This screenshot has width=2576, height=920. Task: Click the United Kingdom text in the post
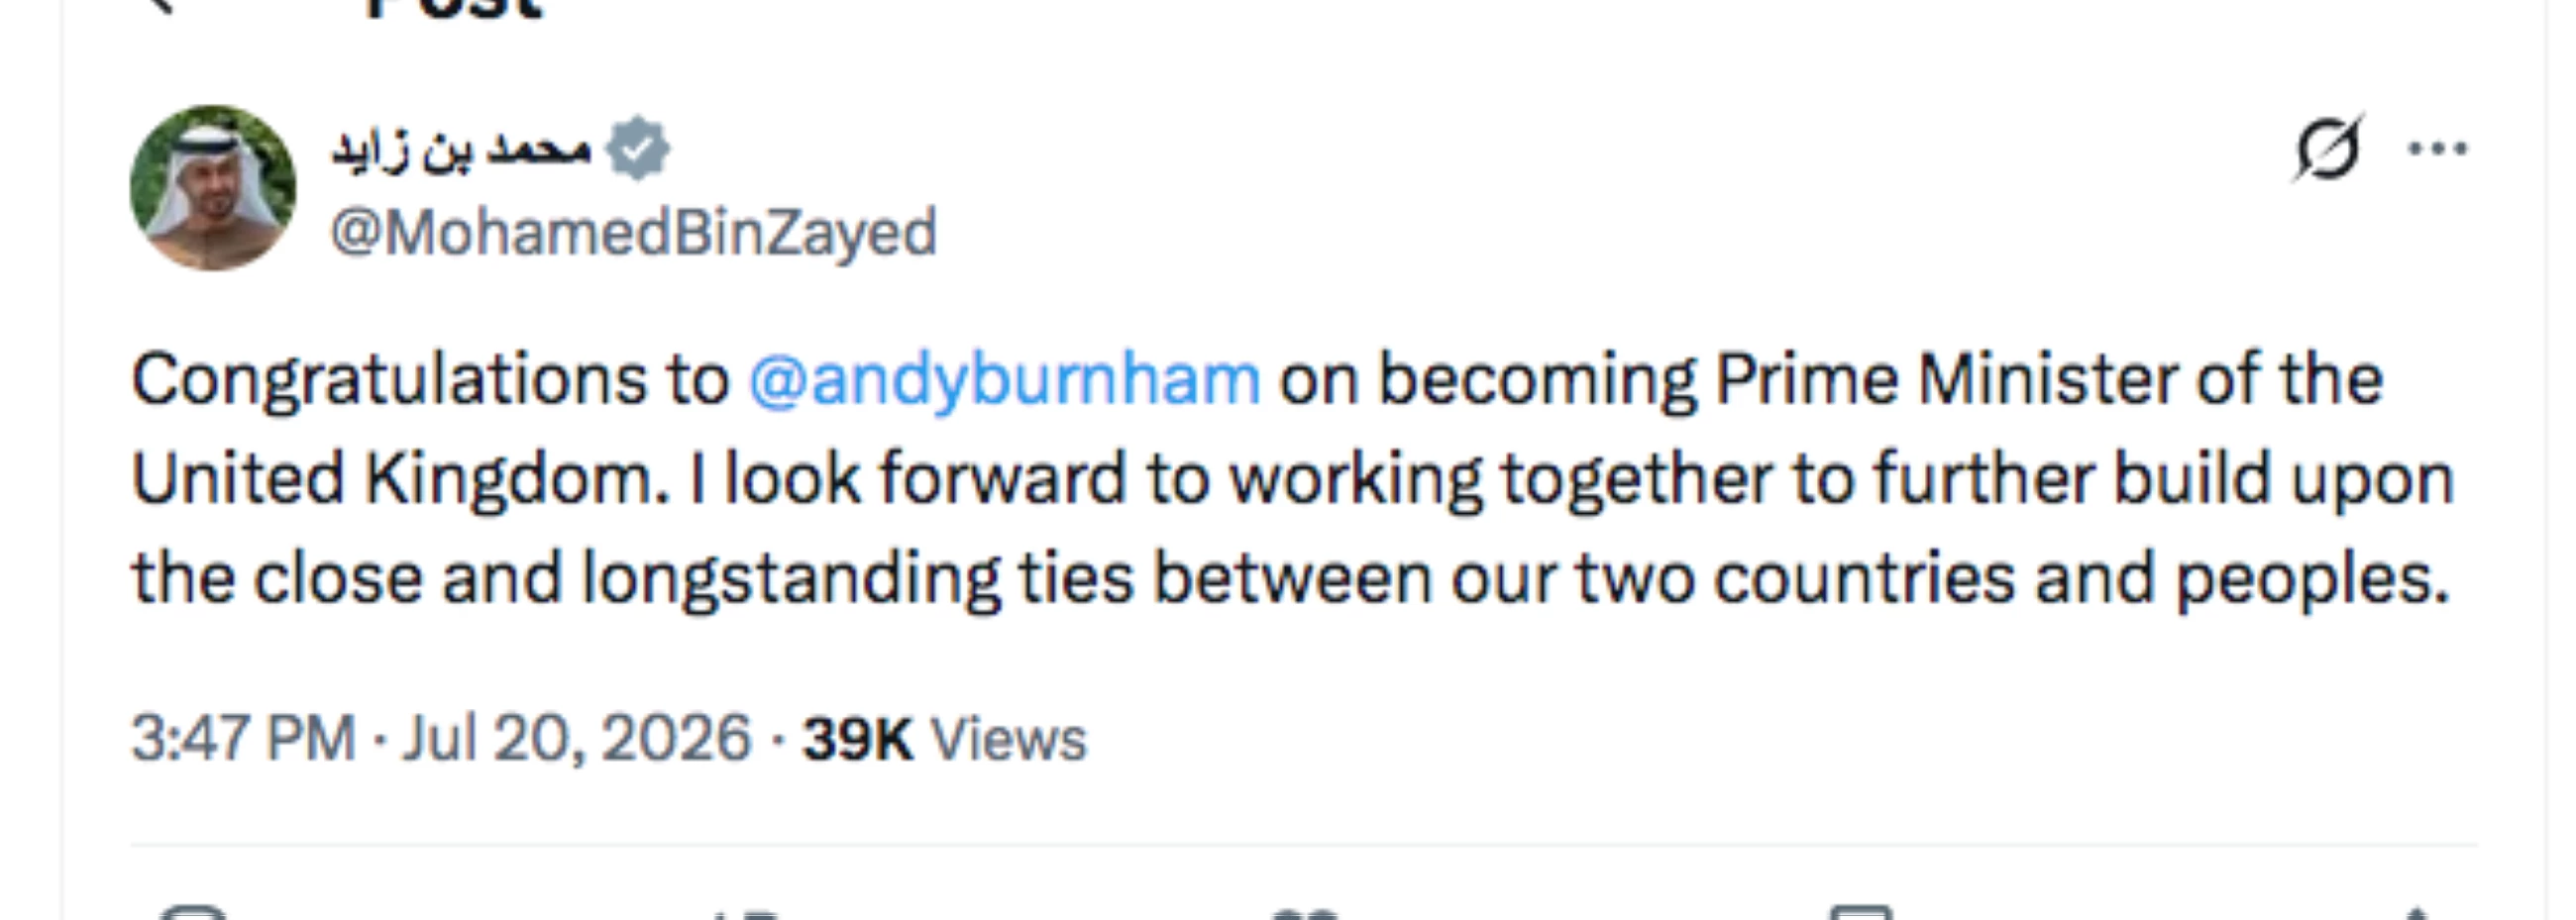click(400, 479)
